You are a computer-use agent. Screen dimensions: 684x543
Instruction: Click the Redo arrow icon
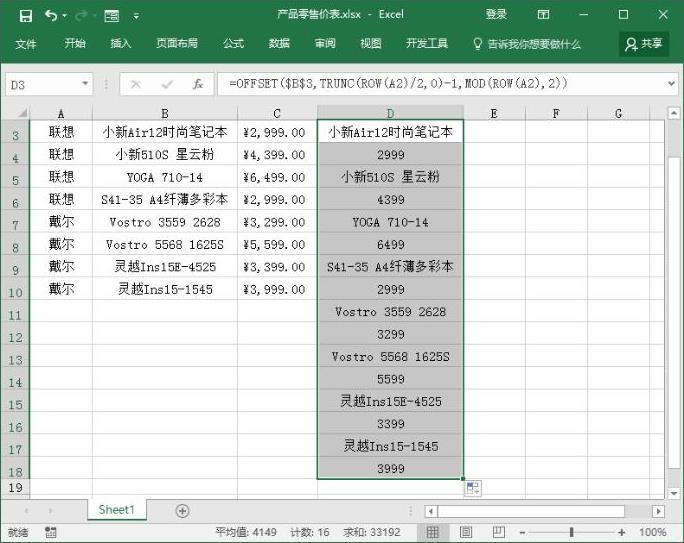[81, 16]
